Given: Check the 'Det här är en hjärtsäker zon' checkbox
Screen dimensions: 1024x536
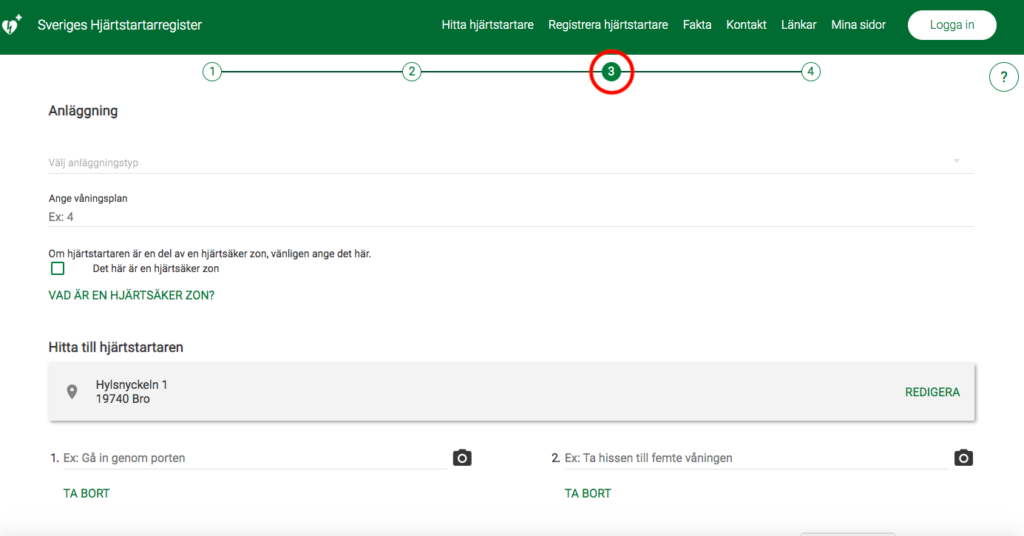Looking at the screenshot, I should pos(58,268).
